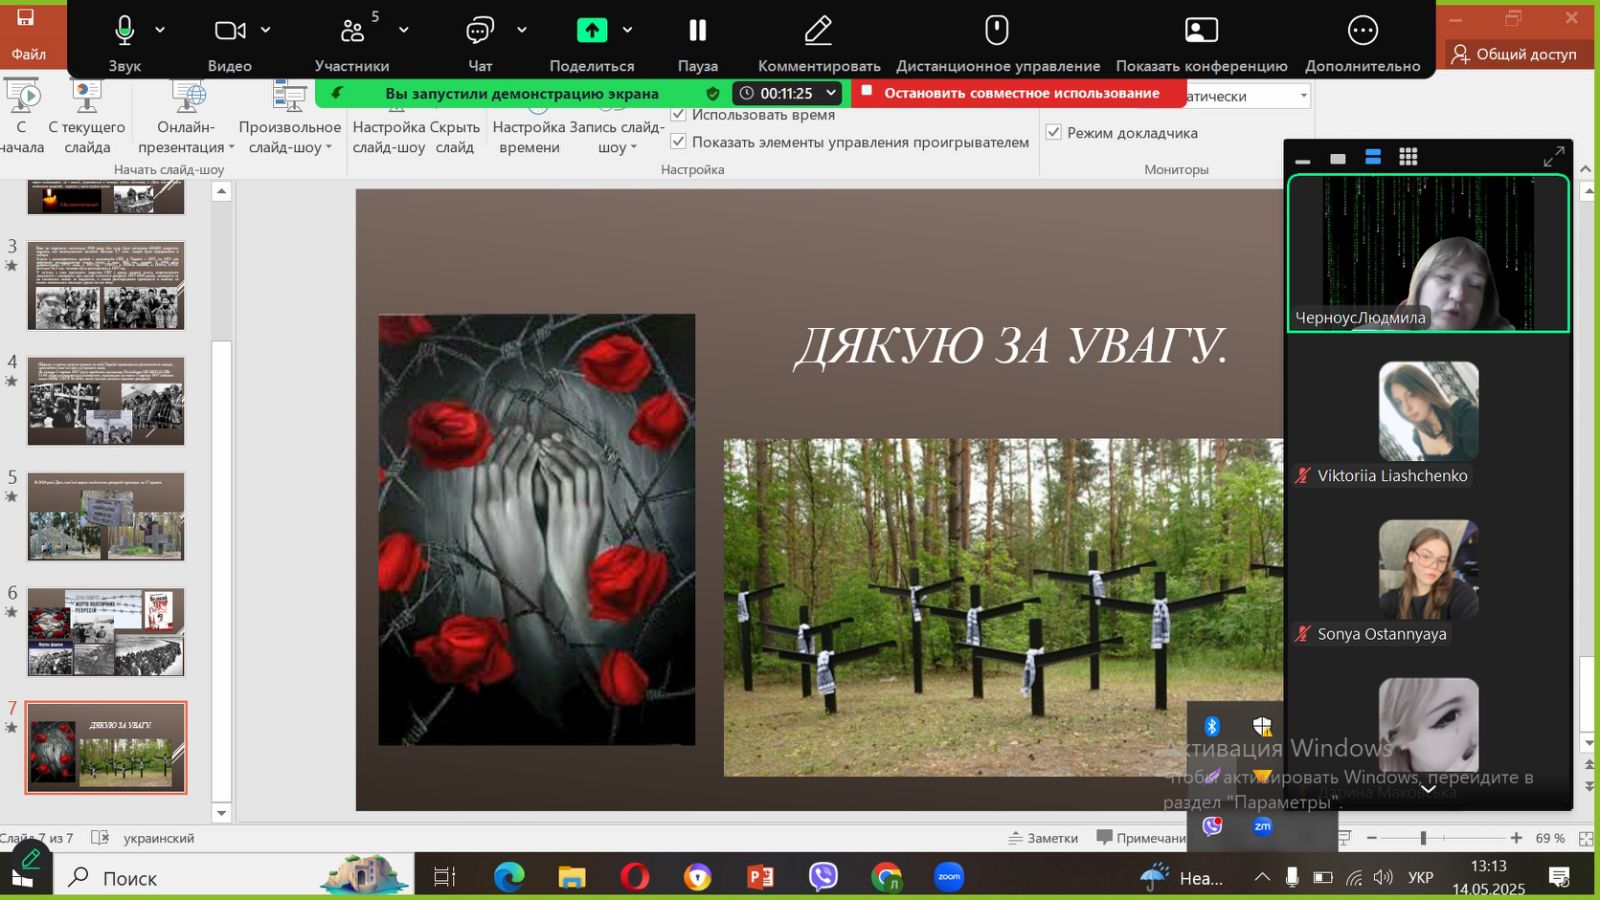Turn on camera with the Видео icon
Image resolution: width=1600 pixels, height=900 pixels.
(x=229, y=31)
